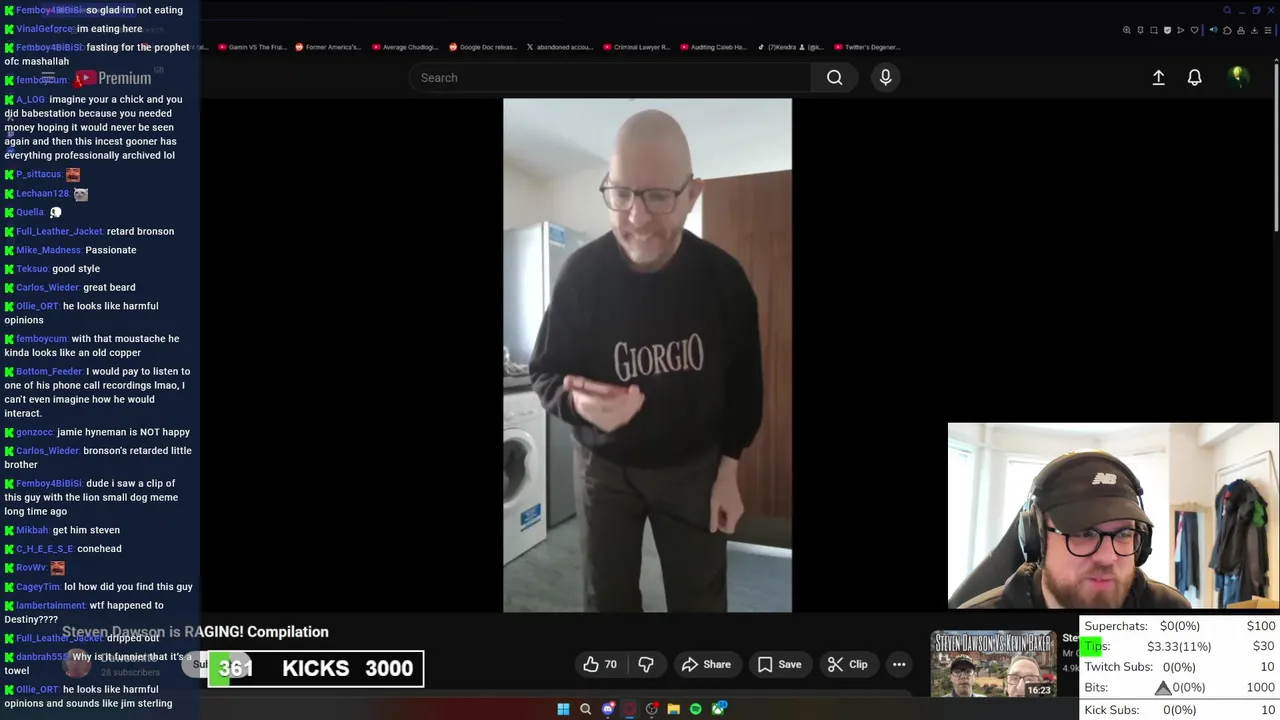1280x720 pixels.
Task: Switch to 'Former America's...' tab
Action: click(327, 47)
